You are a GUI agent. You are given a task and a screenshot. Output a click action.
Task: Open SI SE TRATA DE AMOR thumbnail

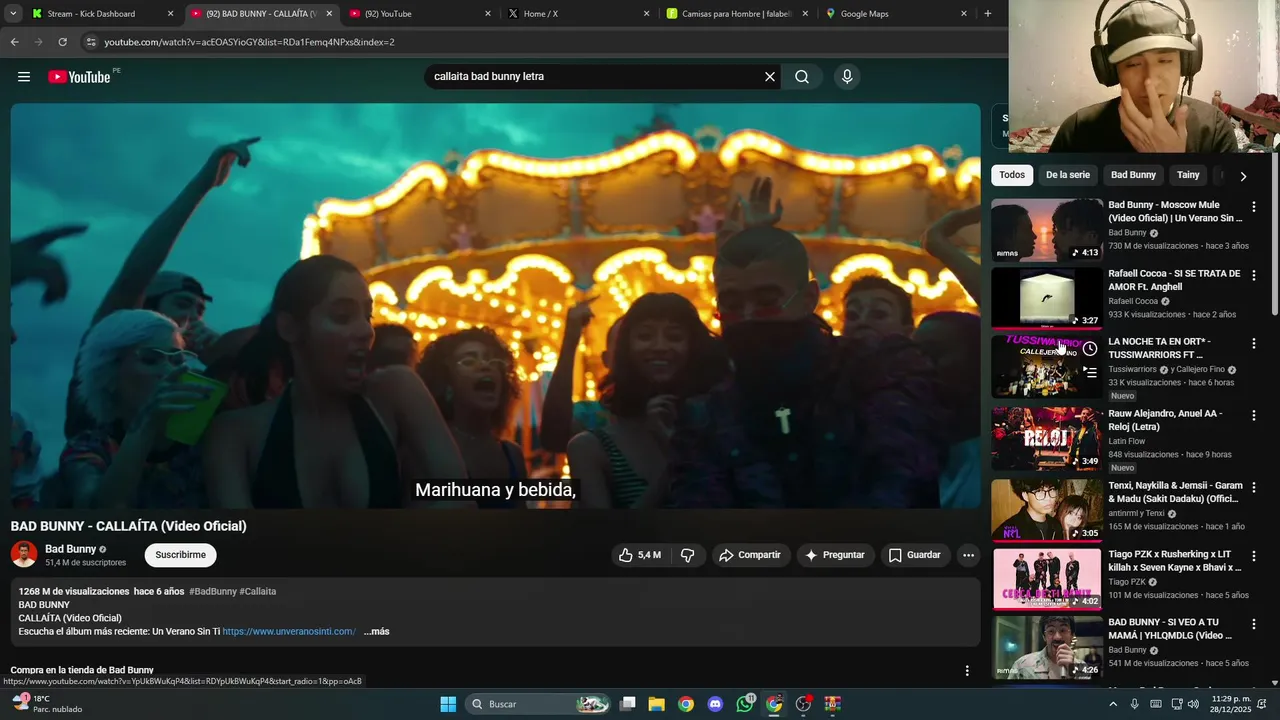pos(1046,298)
